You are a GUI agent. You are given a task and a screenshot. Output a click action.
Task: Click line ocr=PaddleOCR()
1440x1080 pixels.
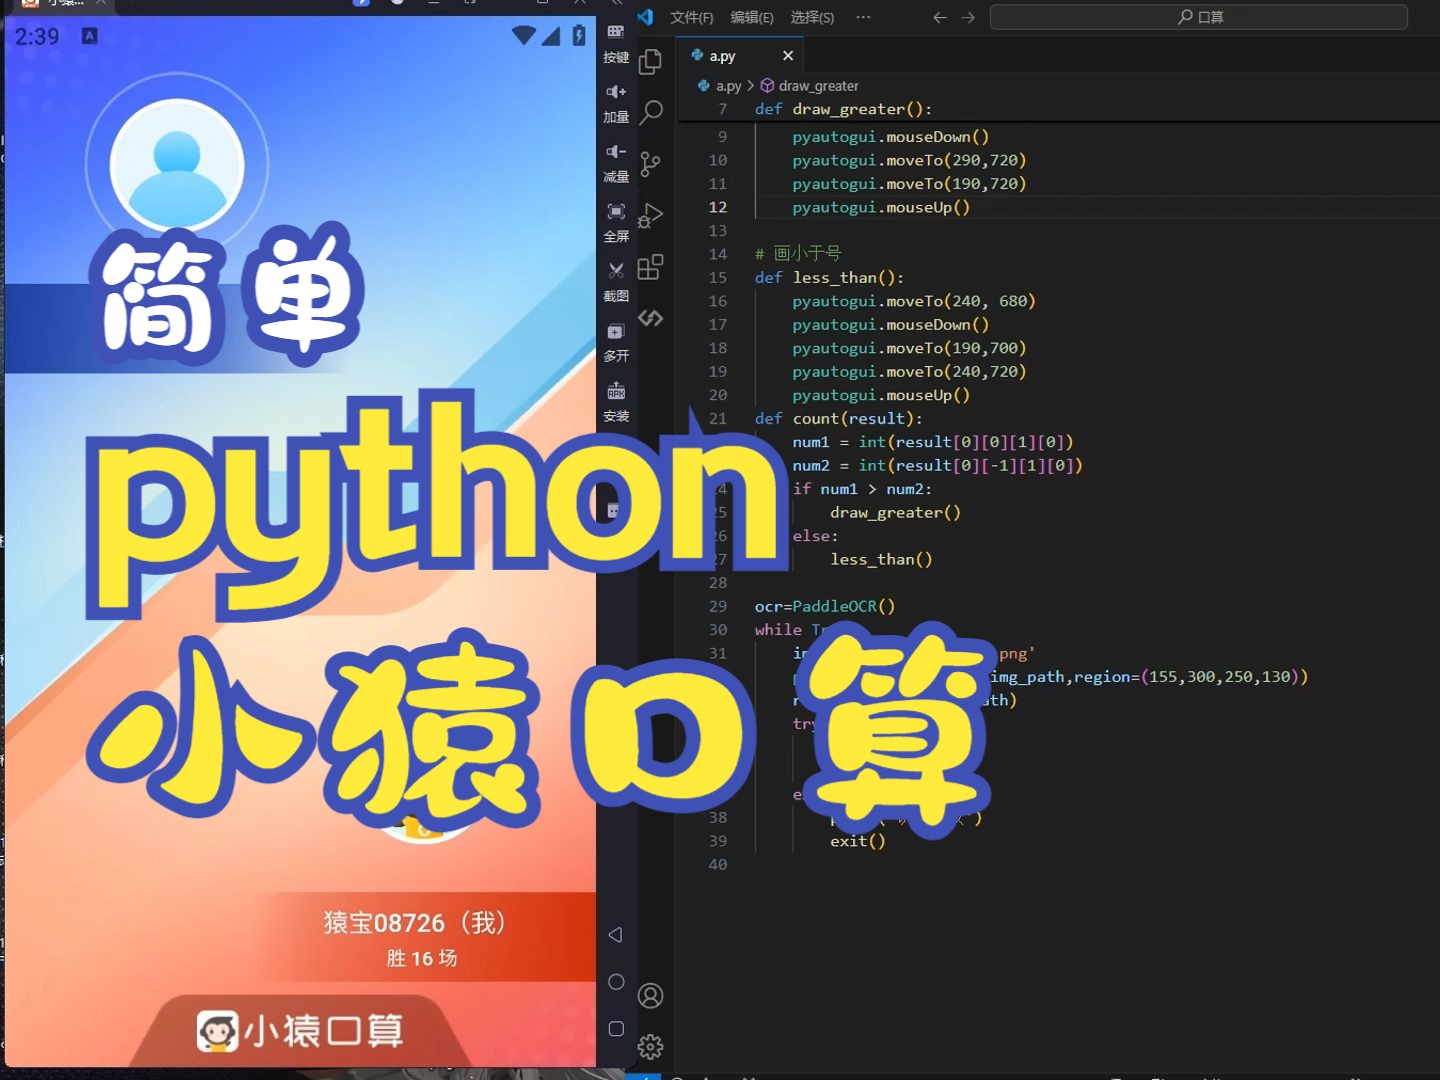[825, 606]
